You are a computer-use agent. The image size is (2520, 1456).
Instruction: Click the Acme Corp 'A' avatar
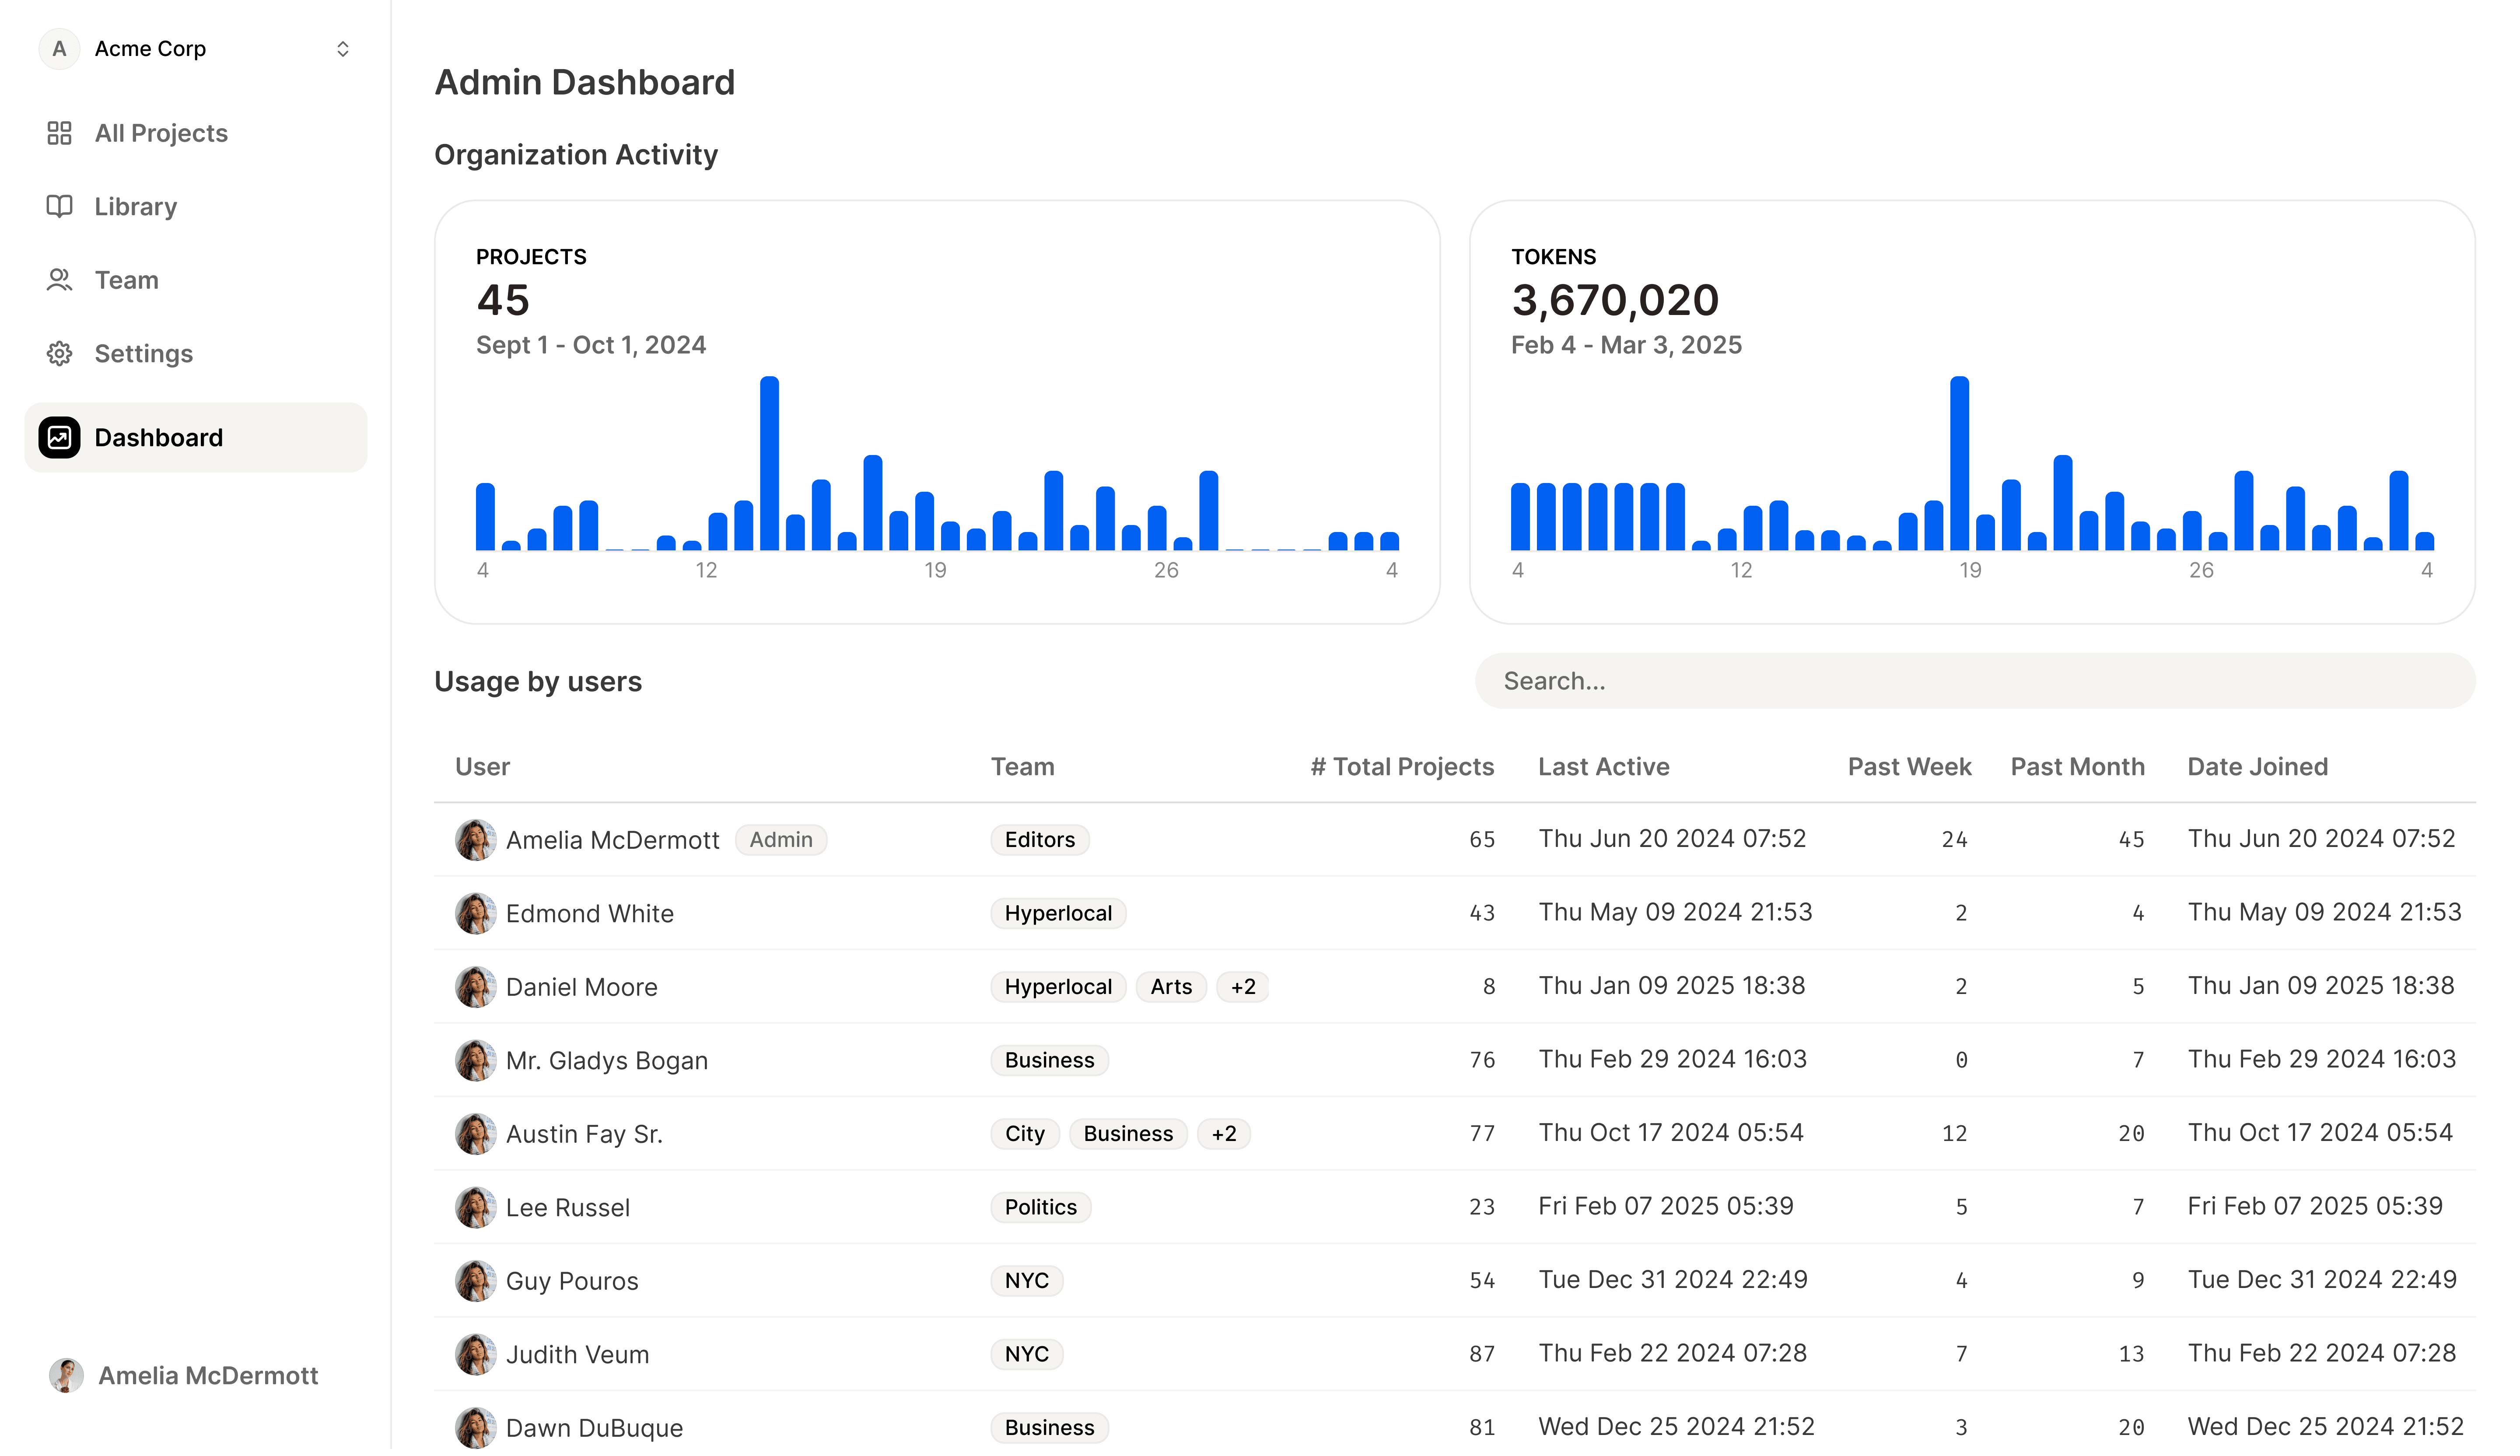pyautogui.click(x=59, y=49)
